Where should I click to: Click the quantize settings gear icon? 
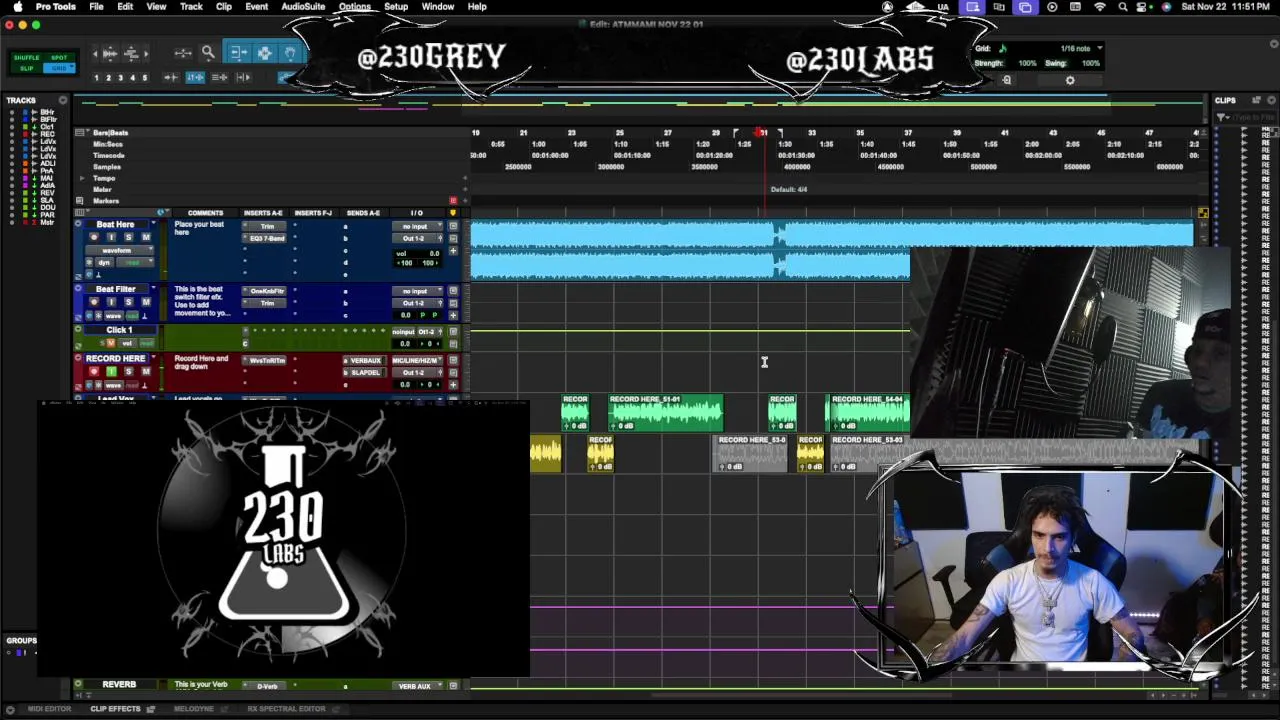pyautogui.click(x=1070, y=80)
